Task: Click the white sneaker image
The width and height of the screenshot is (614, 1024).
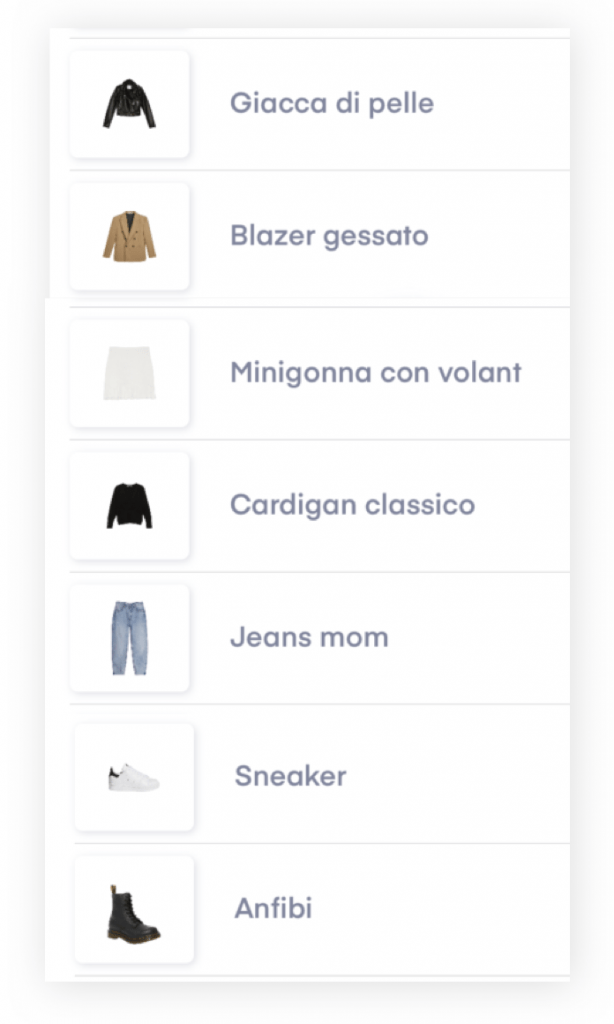Action: [134, 777]
